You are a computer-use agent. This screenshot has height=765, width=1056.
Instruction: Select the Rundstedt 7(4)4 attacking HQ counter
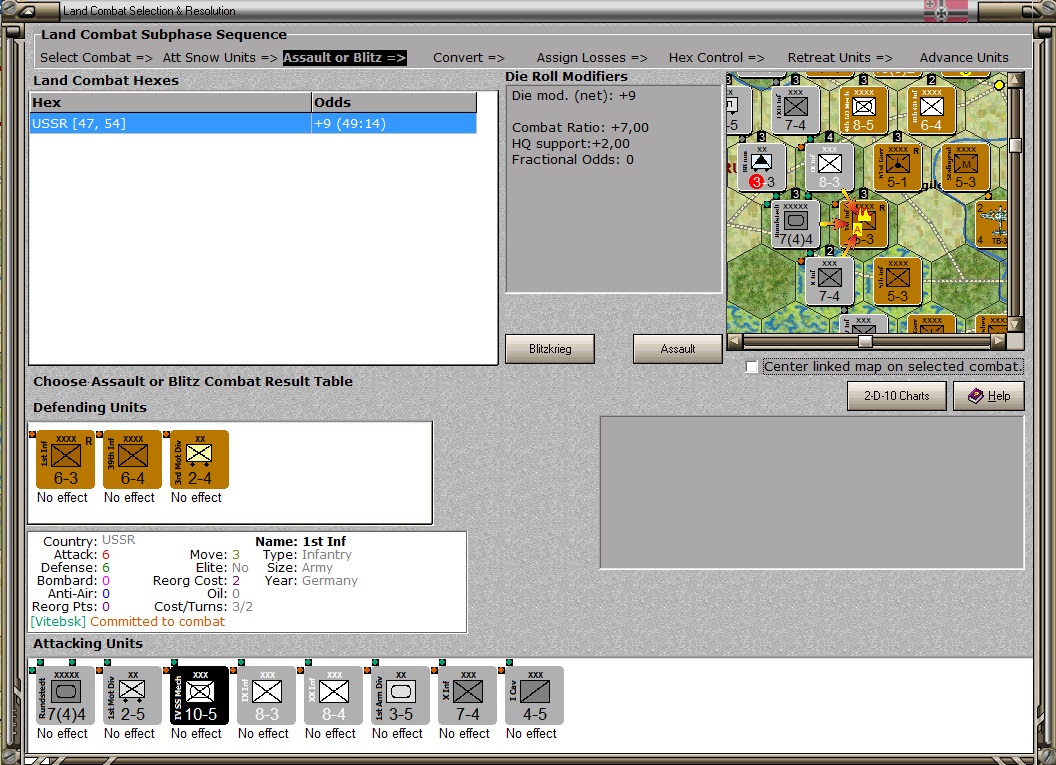(x=65, y=696)
